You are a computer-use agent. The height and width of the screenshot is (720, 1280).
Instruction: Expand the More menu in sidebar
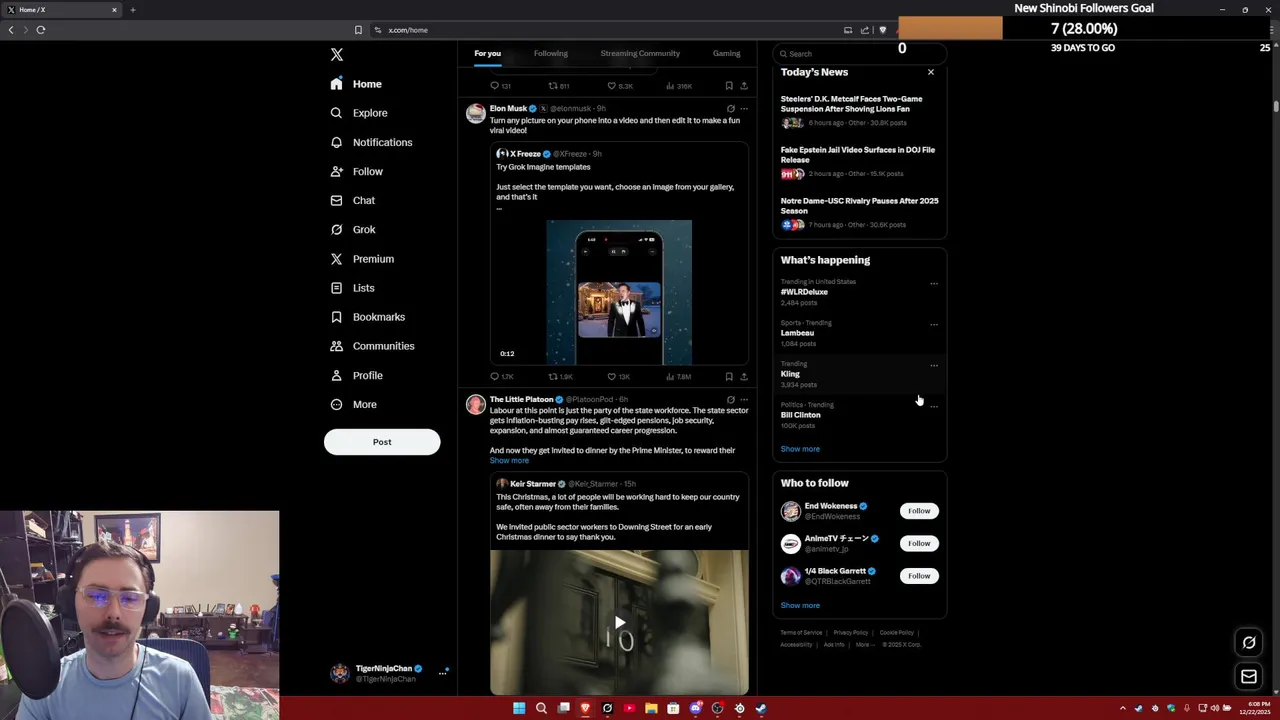[354, 404]
